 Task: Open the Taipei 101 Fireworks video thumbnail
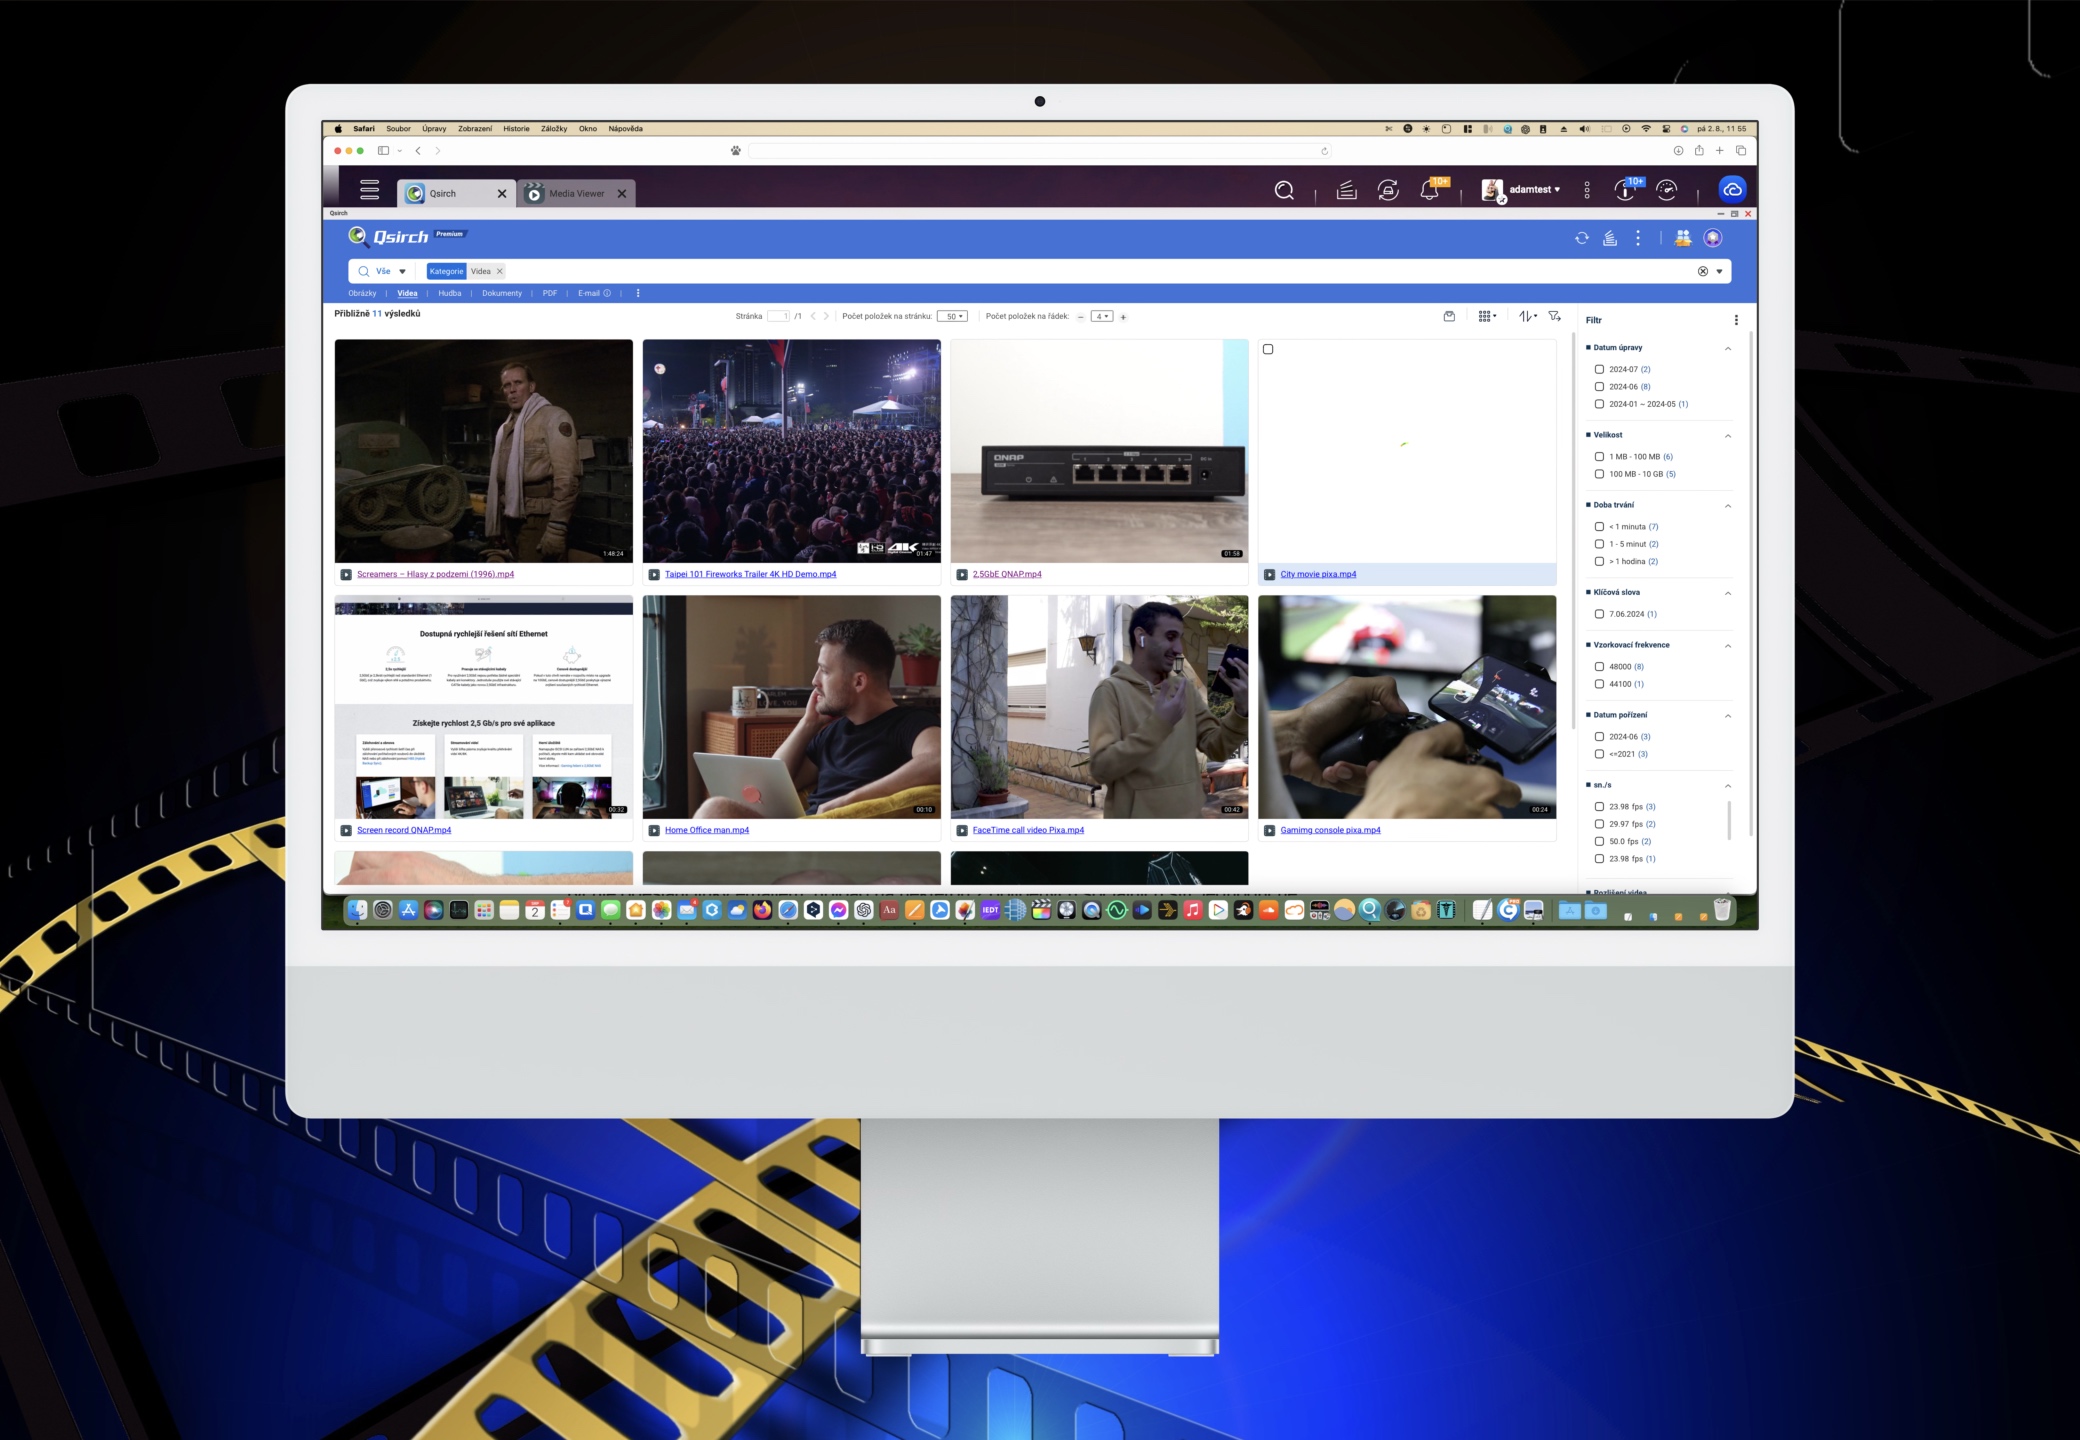coord(791,450)
